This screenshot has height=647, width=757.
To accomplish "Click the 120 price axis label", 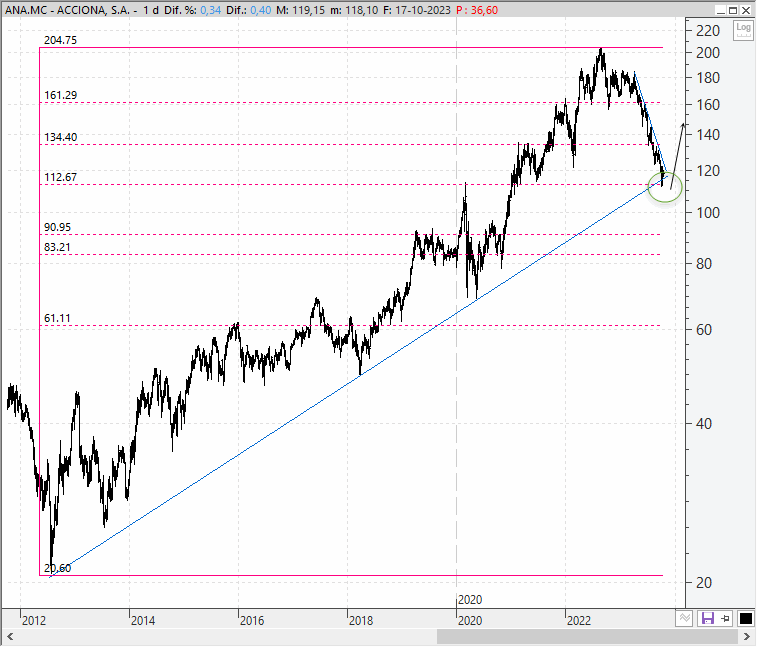I will pyautogui.click(x=708, y=171).
